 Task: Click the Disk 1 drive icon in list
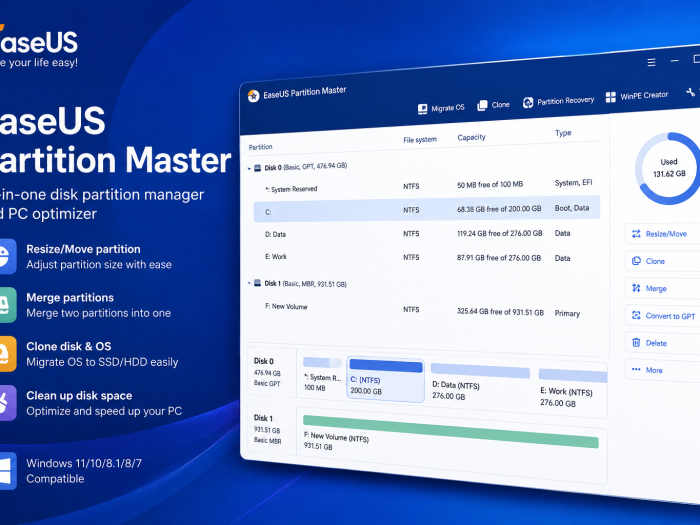point(258,283)
